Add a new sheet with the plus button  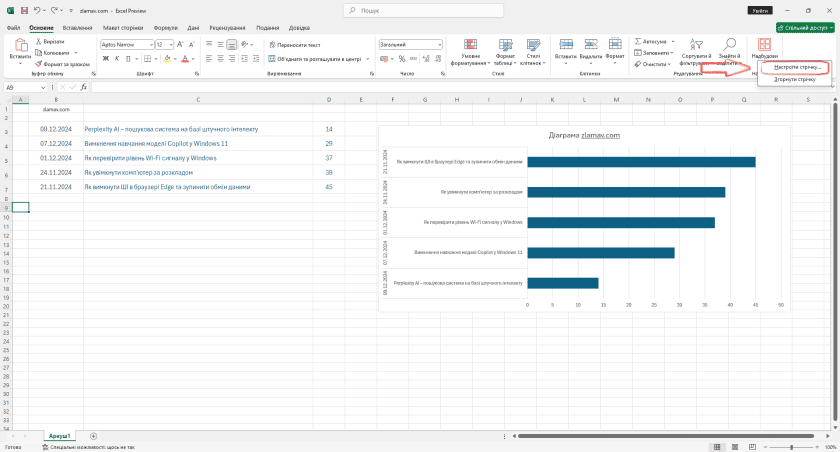[x=93, y=436]
